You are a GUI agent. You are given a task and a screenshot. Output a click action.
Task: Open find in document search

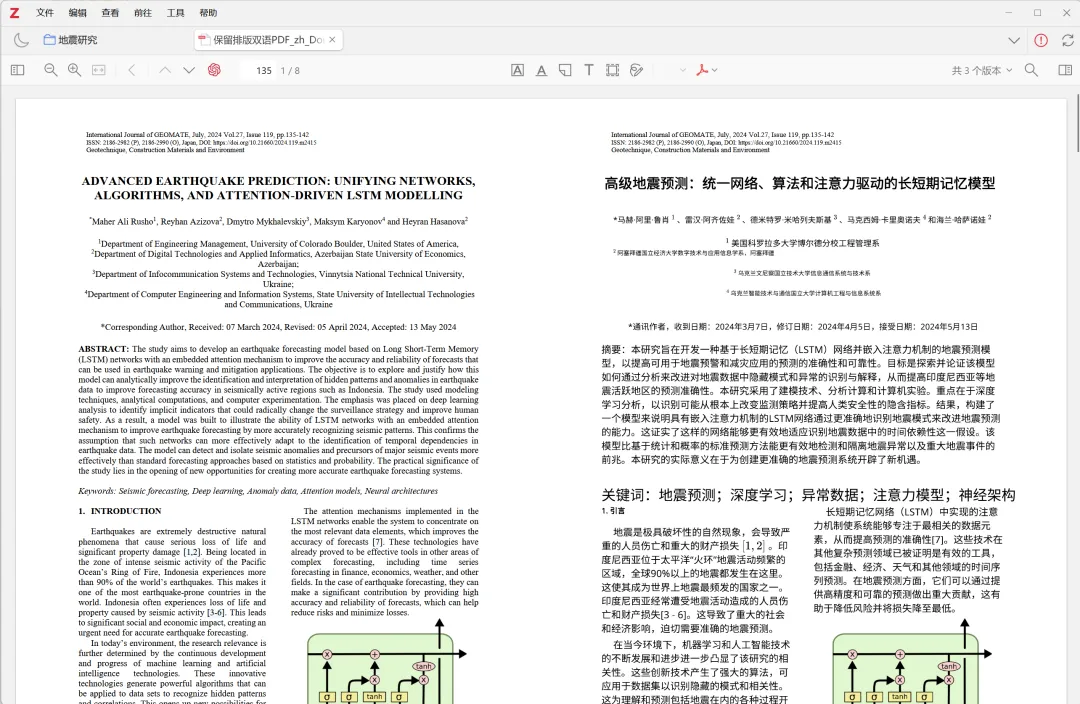coord(1031,70)
